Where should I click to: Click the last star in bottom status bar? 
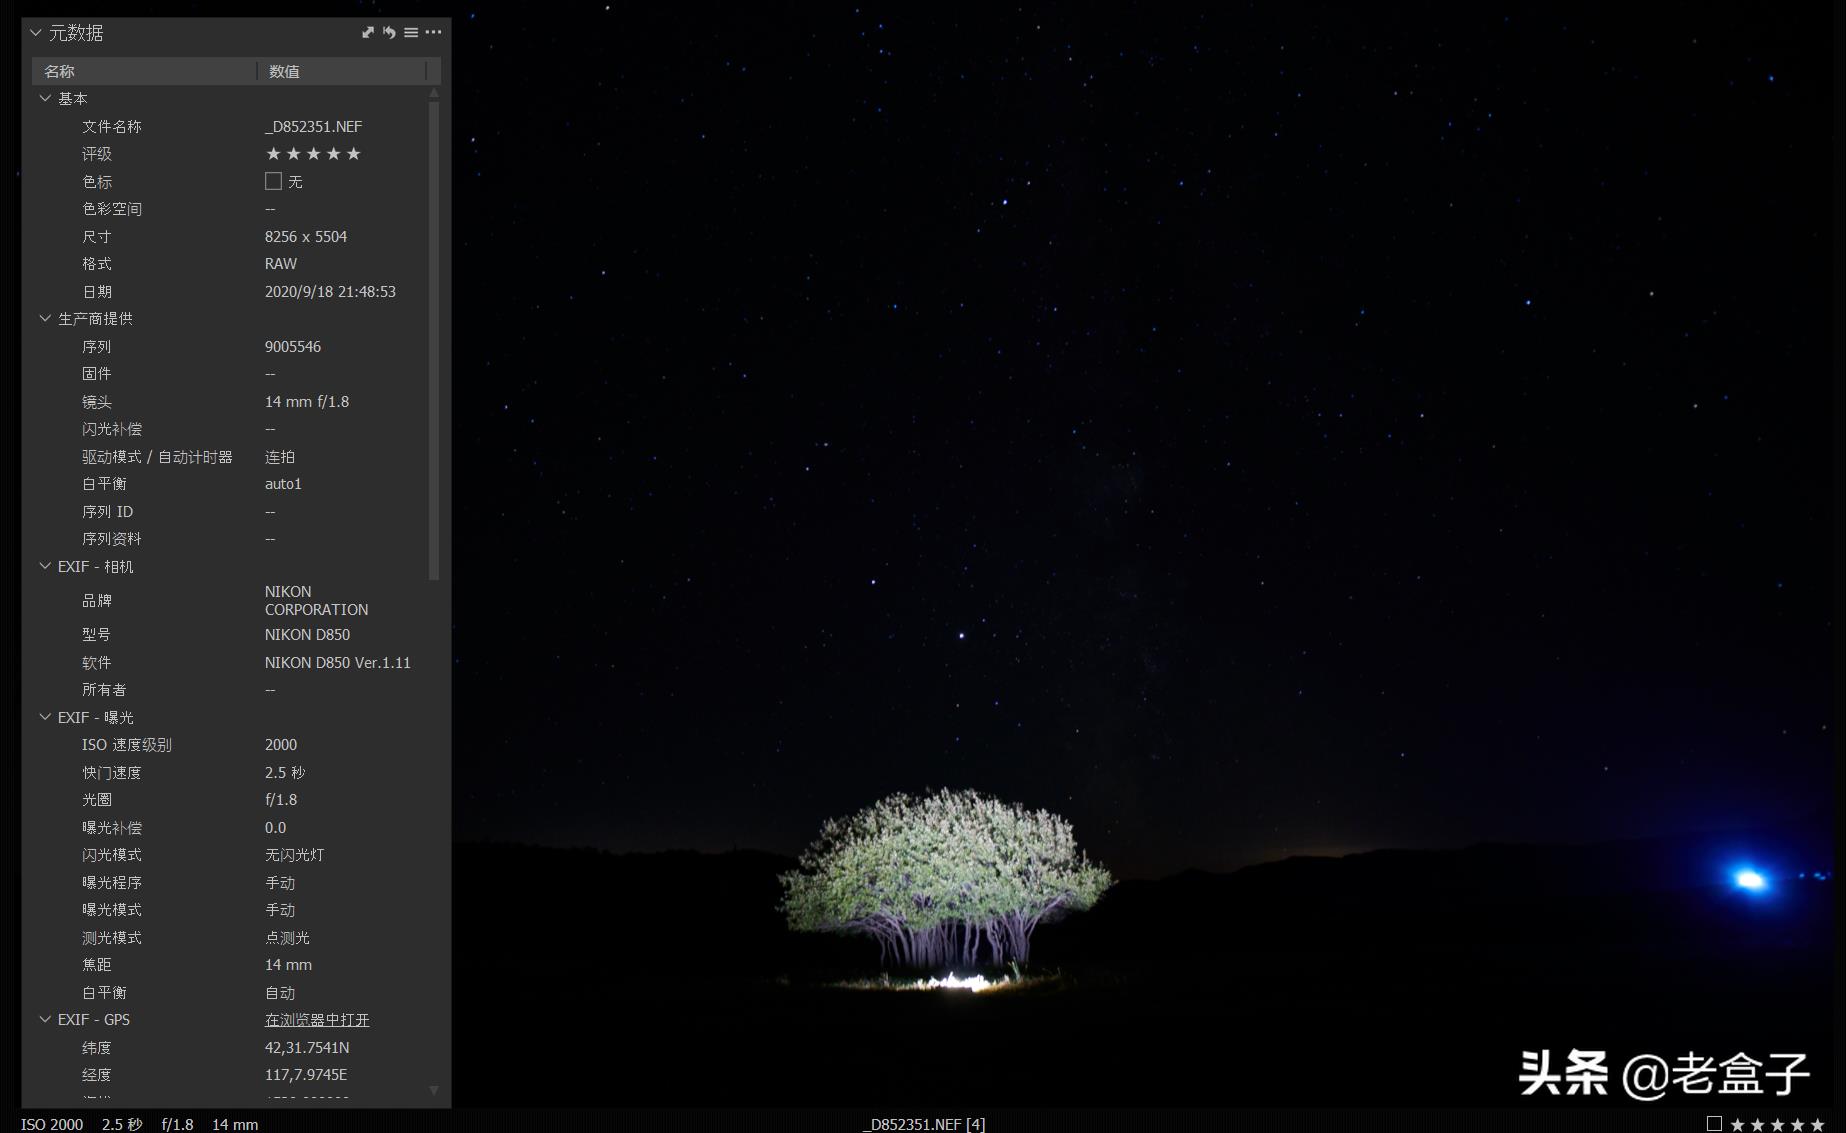pyautogui.click(x=1817, y=1125)
